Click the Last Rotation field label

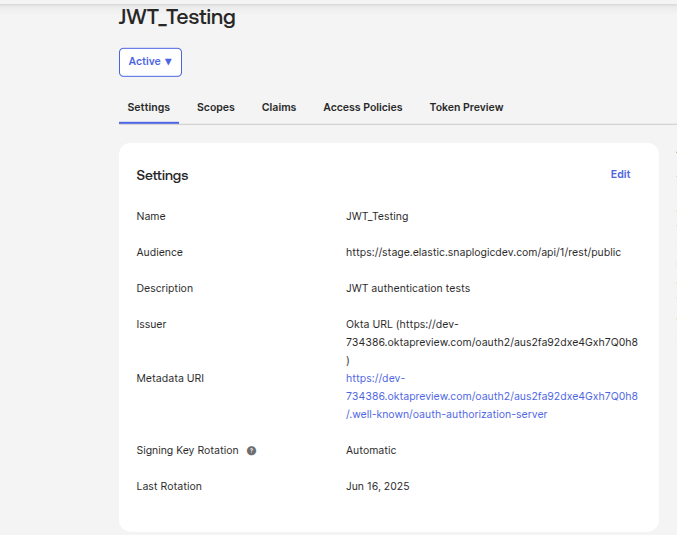point(169,486)
